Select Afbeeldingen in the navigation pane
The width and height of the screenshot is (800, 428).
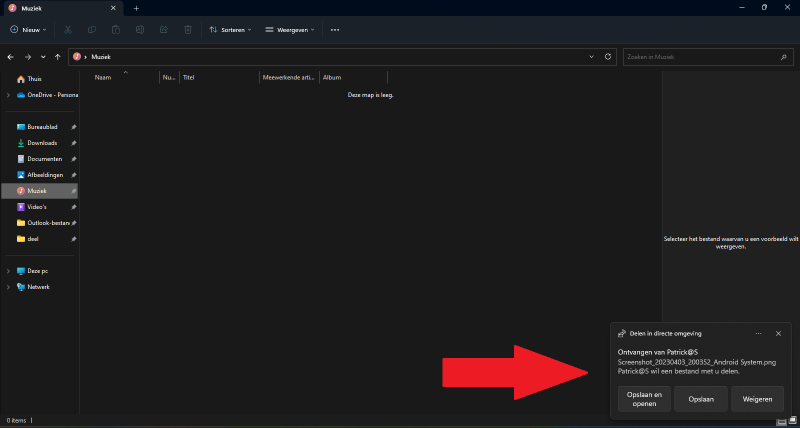pos(45,175)
